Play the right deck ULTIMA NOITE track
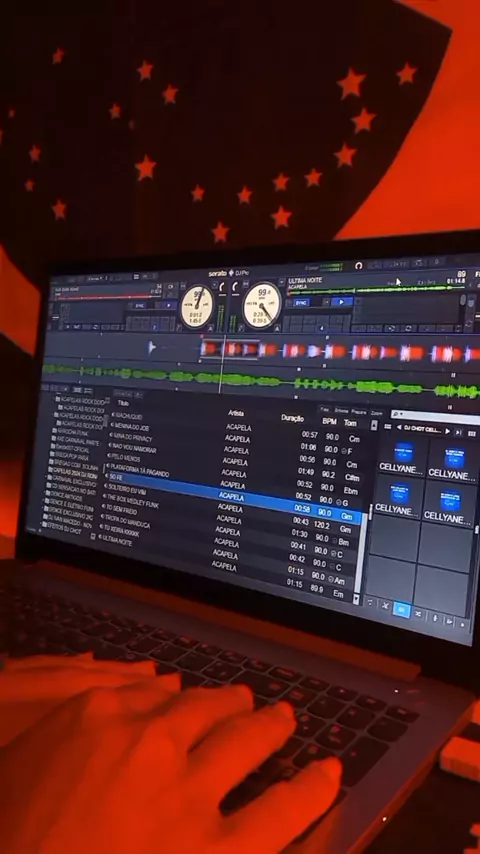This screenshot has width=480, height=854. coord(342,301)
